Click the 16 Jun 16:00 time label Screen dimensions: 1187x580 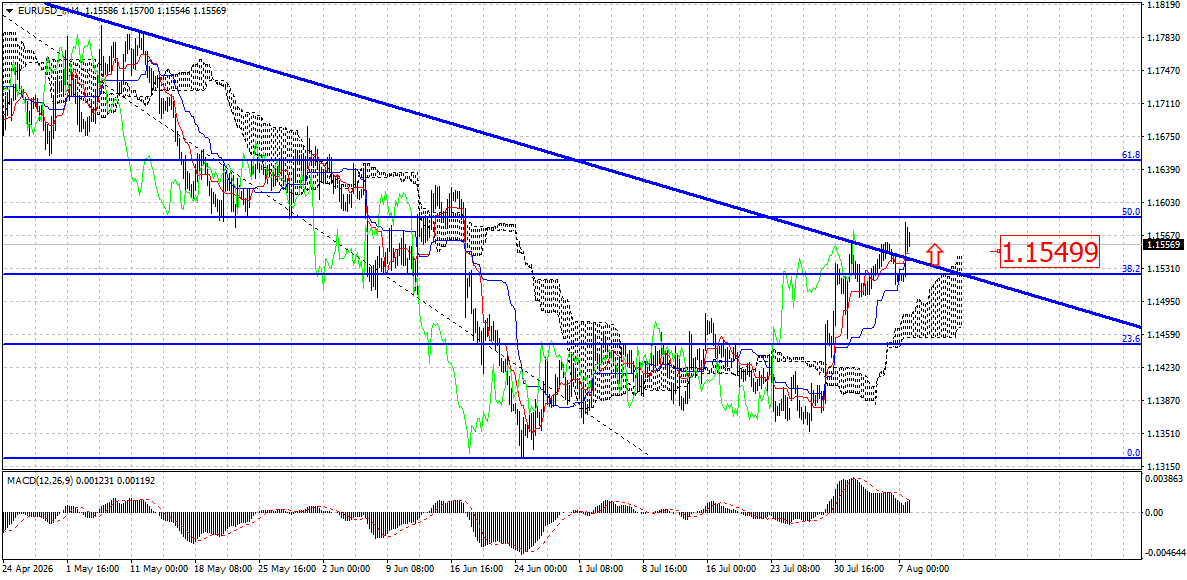(475, 567)
